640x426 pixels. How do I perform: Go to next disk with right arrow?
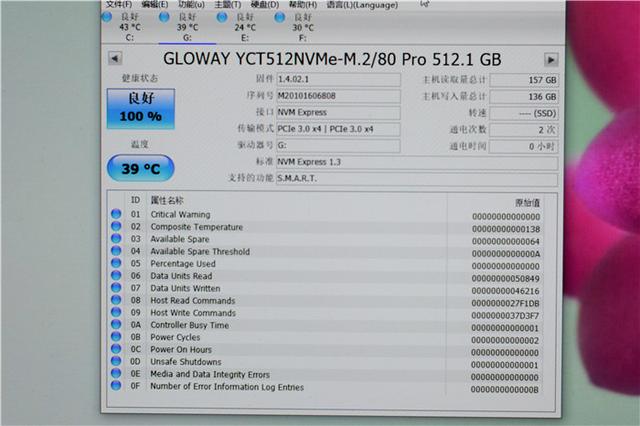click(x=551, y=60)
